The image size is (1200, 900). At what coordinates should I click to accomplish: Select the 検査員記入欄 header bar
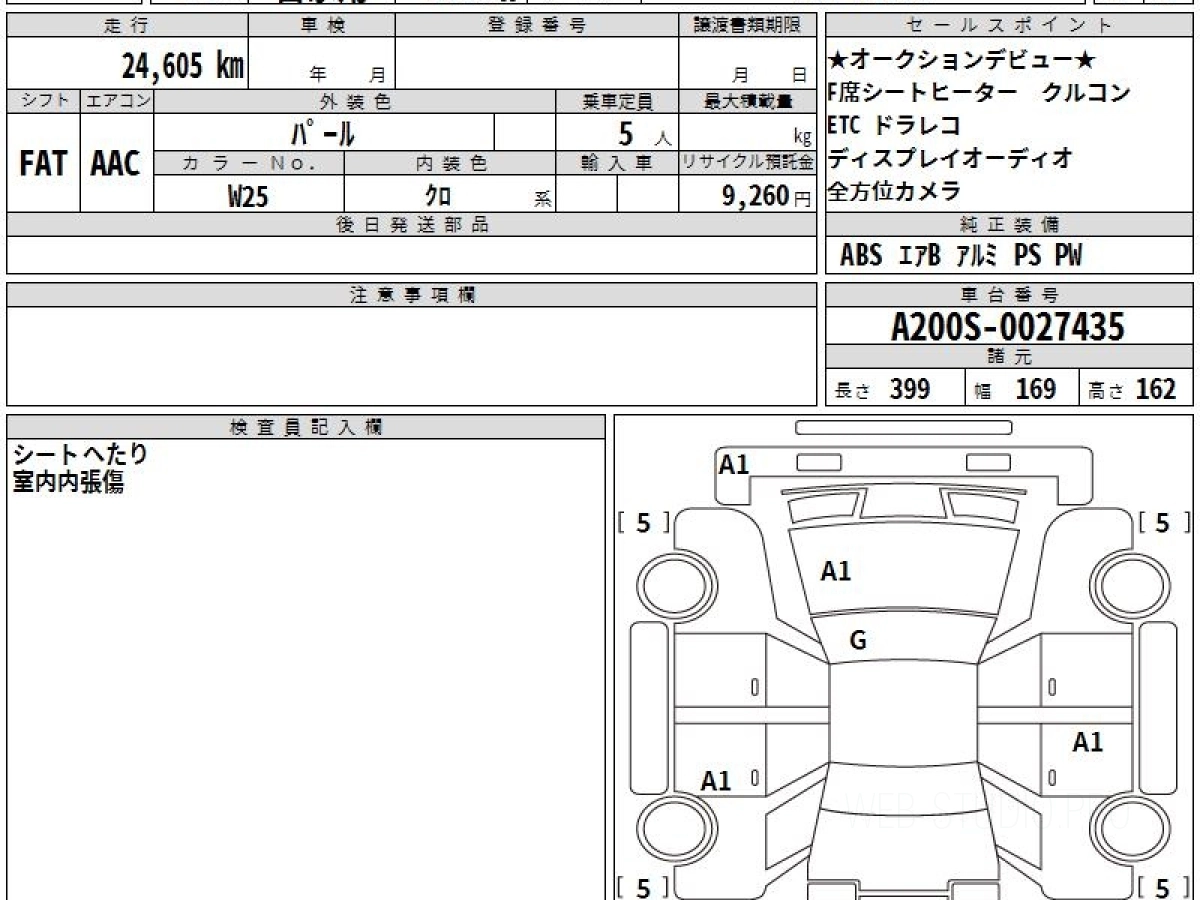tap(306, 427)
